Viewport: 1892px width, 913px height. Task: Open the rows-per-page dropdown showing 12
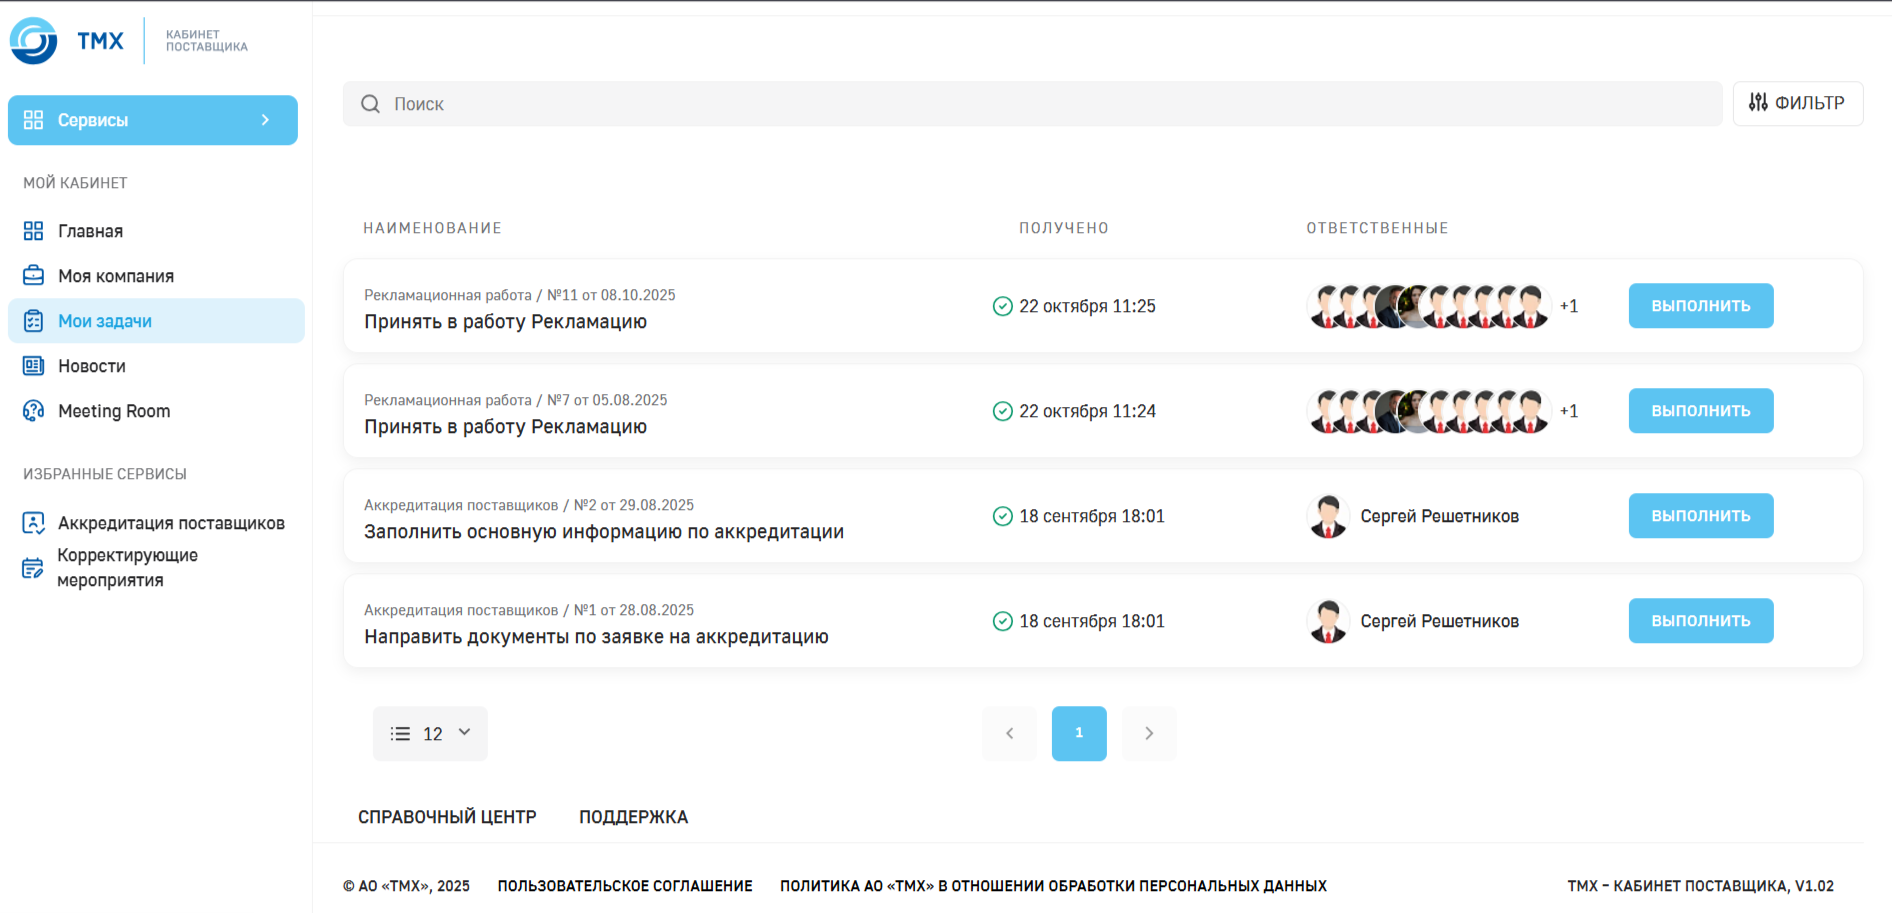pyautogui.click(x=430, y=734)
